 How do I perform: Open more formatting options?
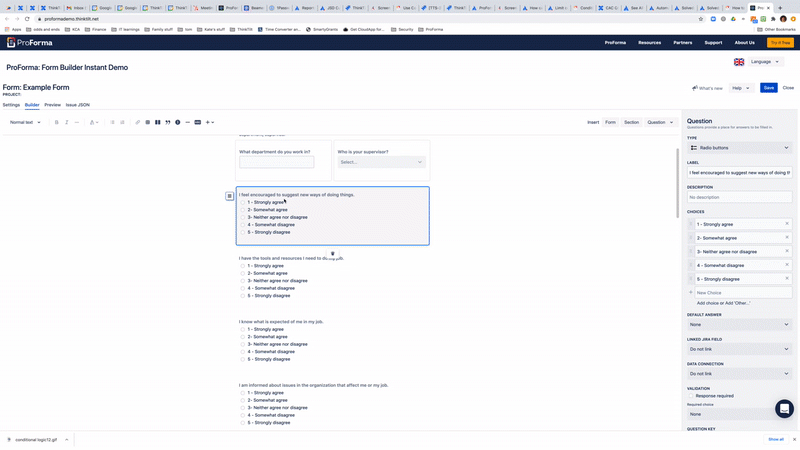[77, 122]
